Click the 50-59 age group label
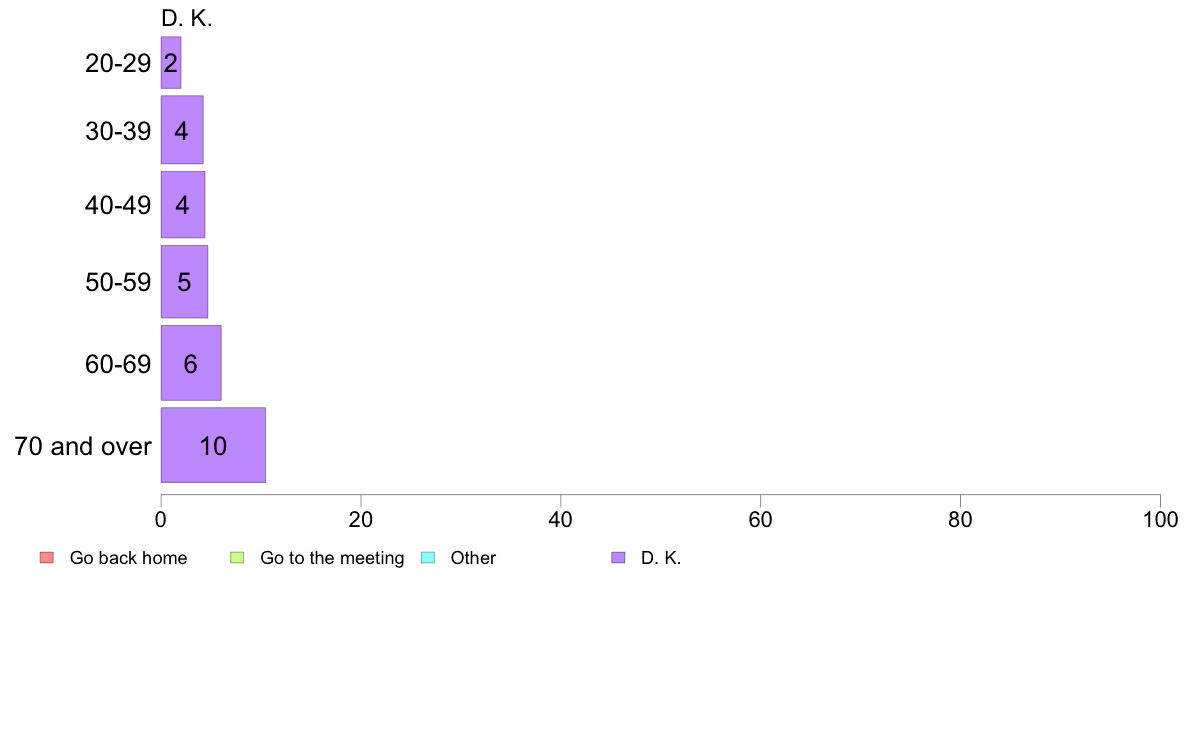 [x=118, y=282]
